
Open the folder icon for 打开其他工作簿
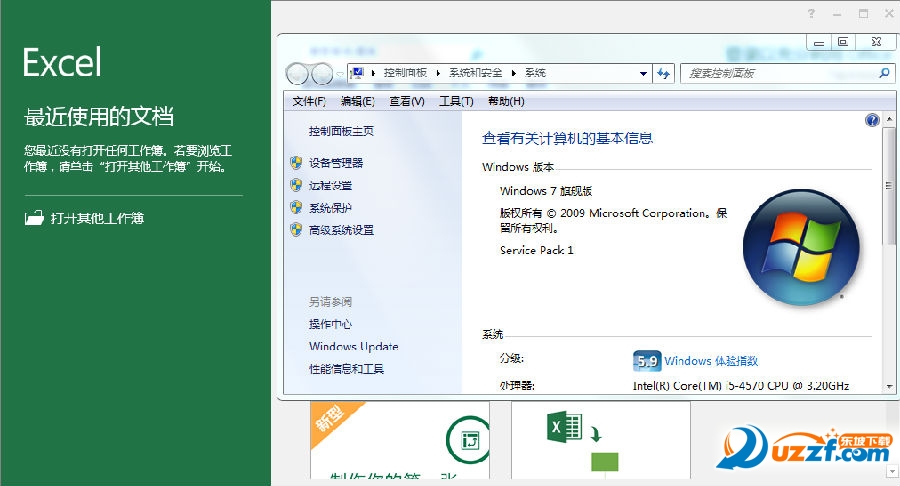[34, 218]
